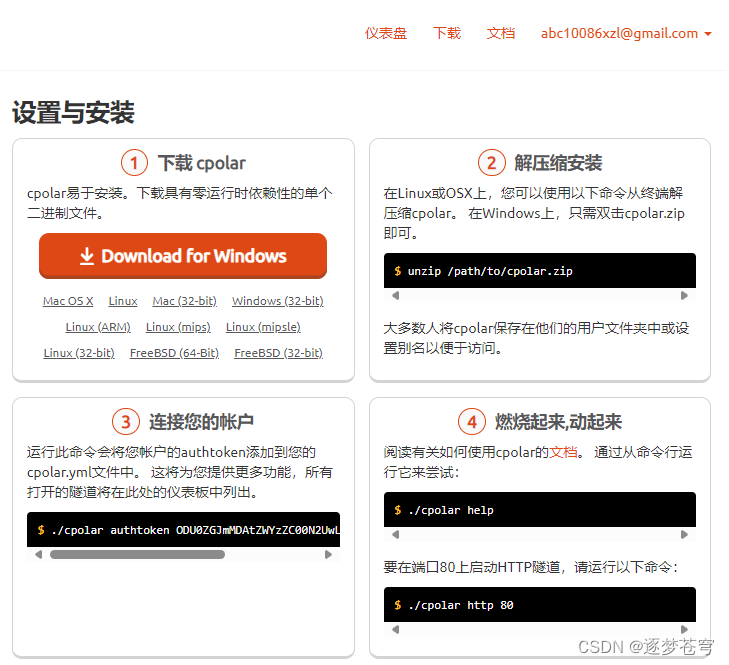
Task: Click right scroll arrow under cpolar help command
Action: [x=686, y=536]
